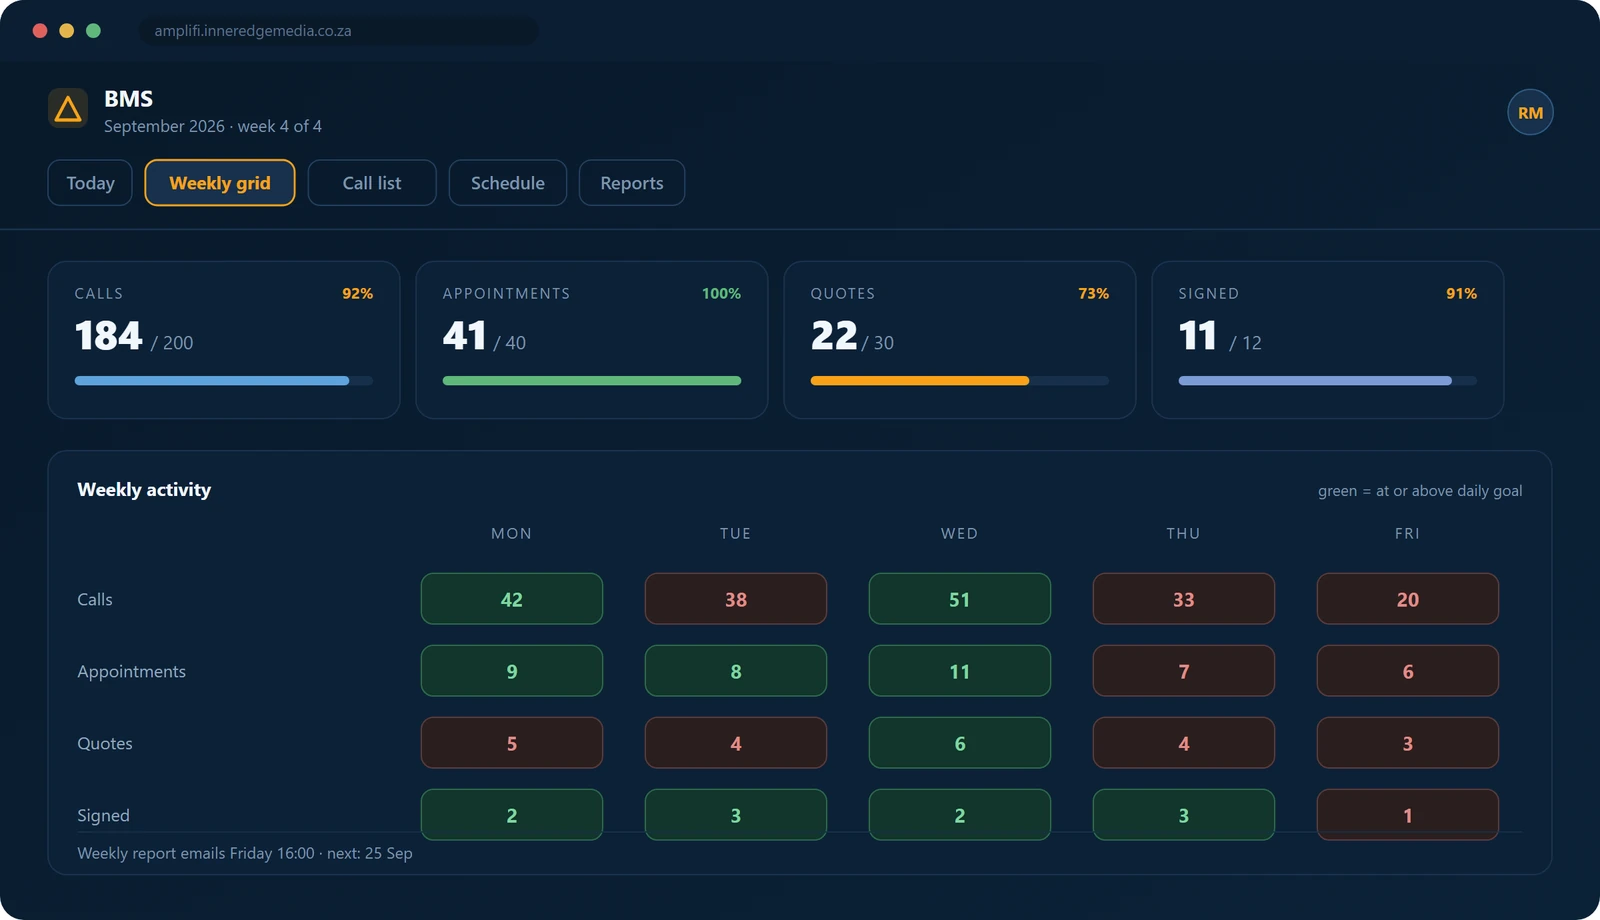Open the Reports tab
The width and height of the screenshot is (1600, 920).
[x=632, y=183]
